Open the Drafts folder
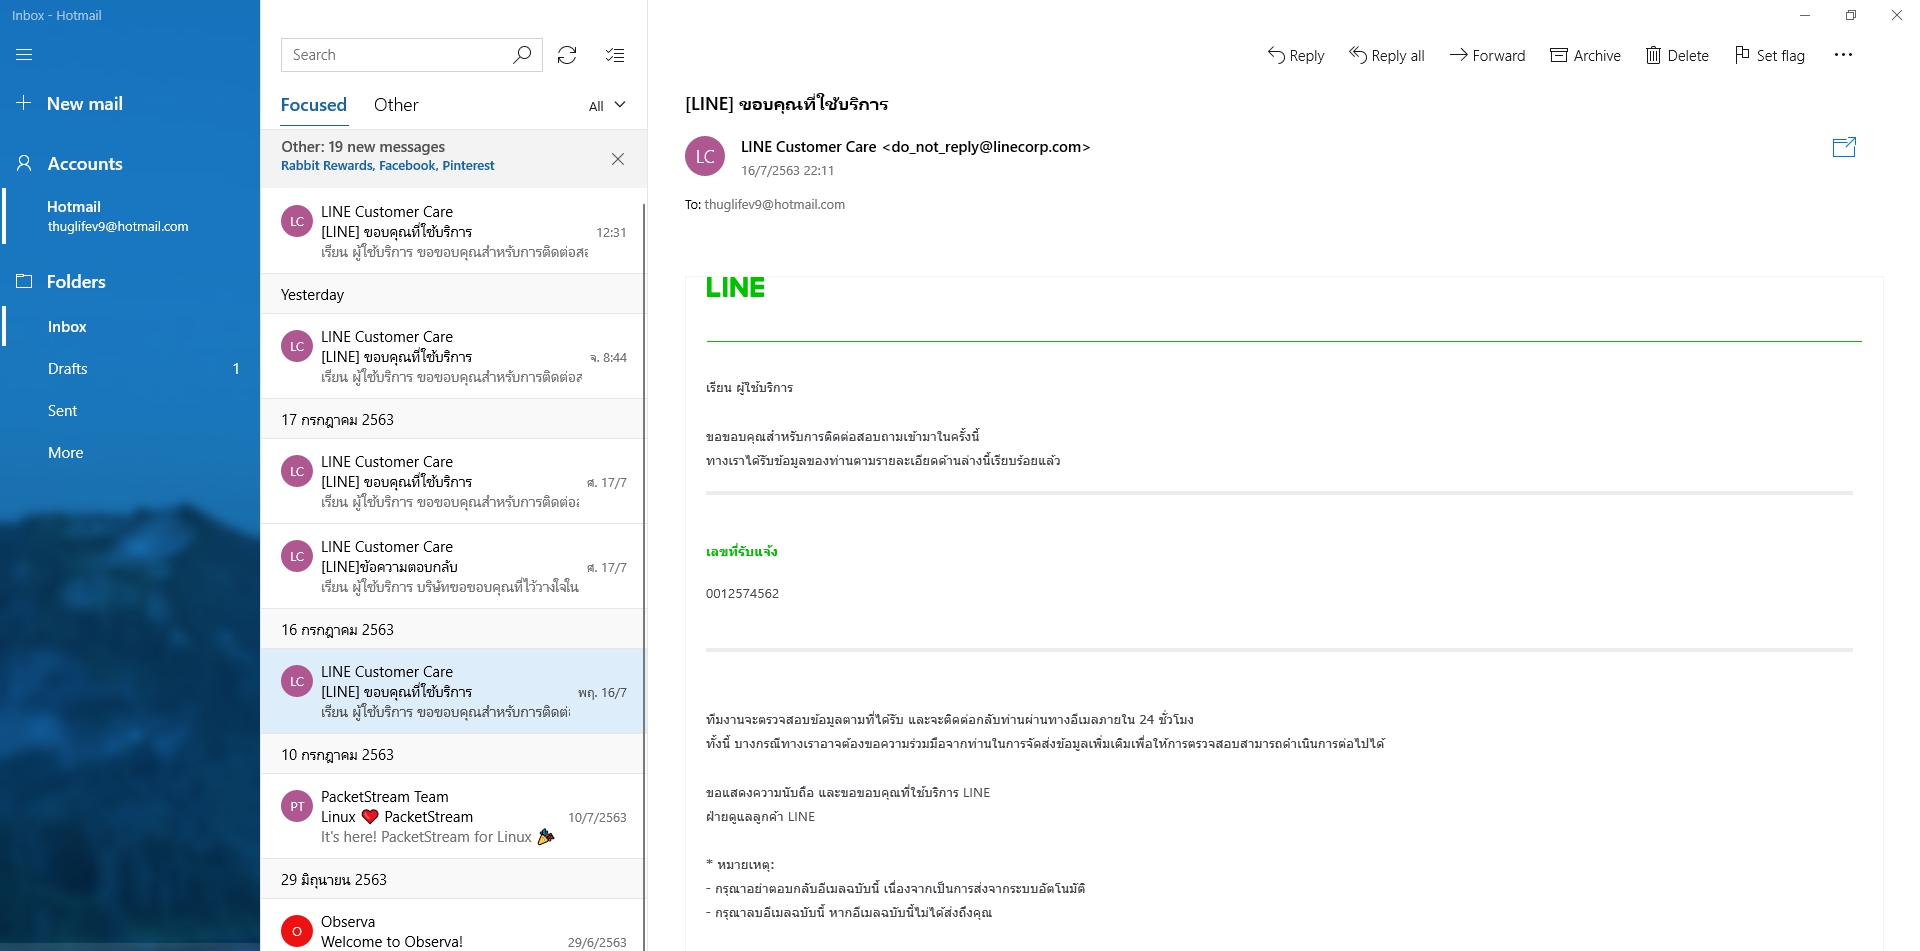 pos(130,369)
